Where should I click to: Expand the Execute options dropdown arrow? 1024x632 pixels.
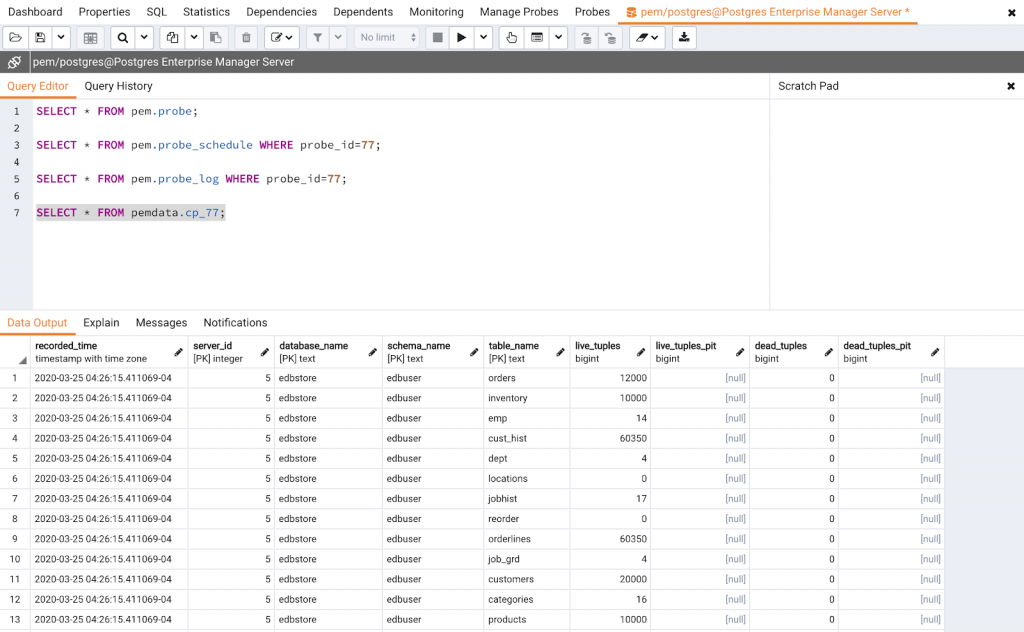pos(484,38)
